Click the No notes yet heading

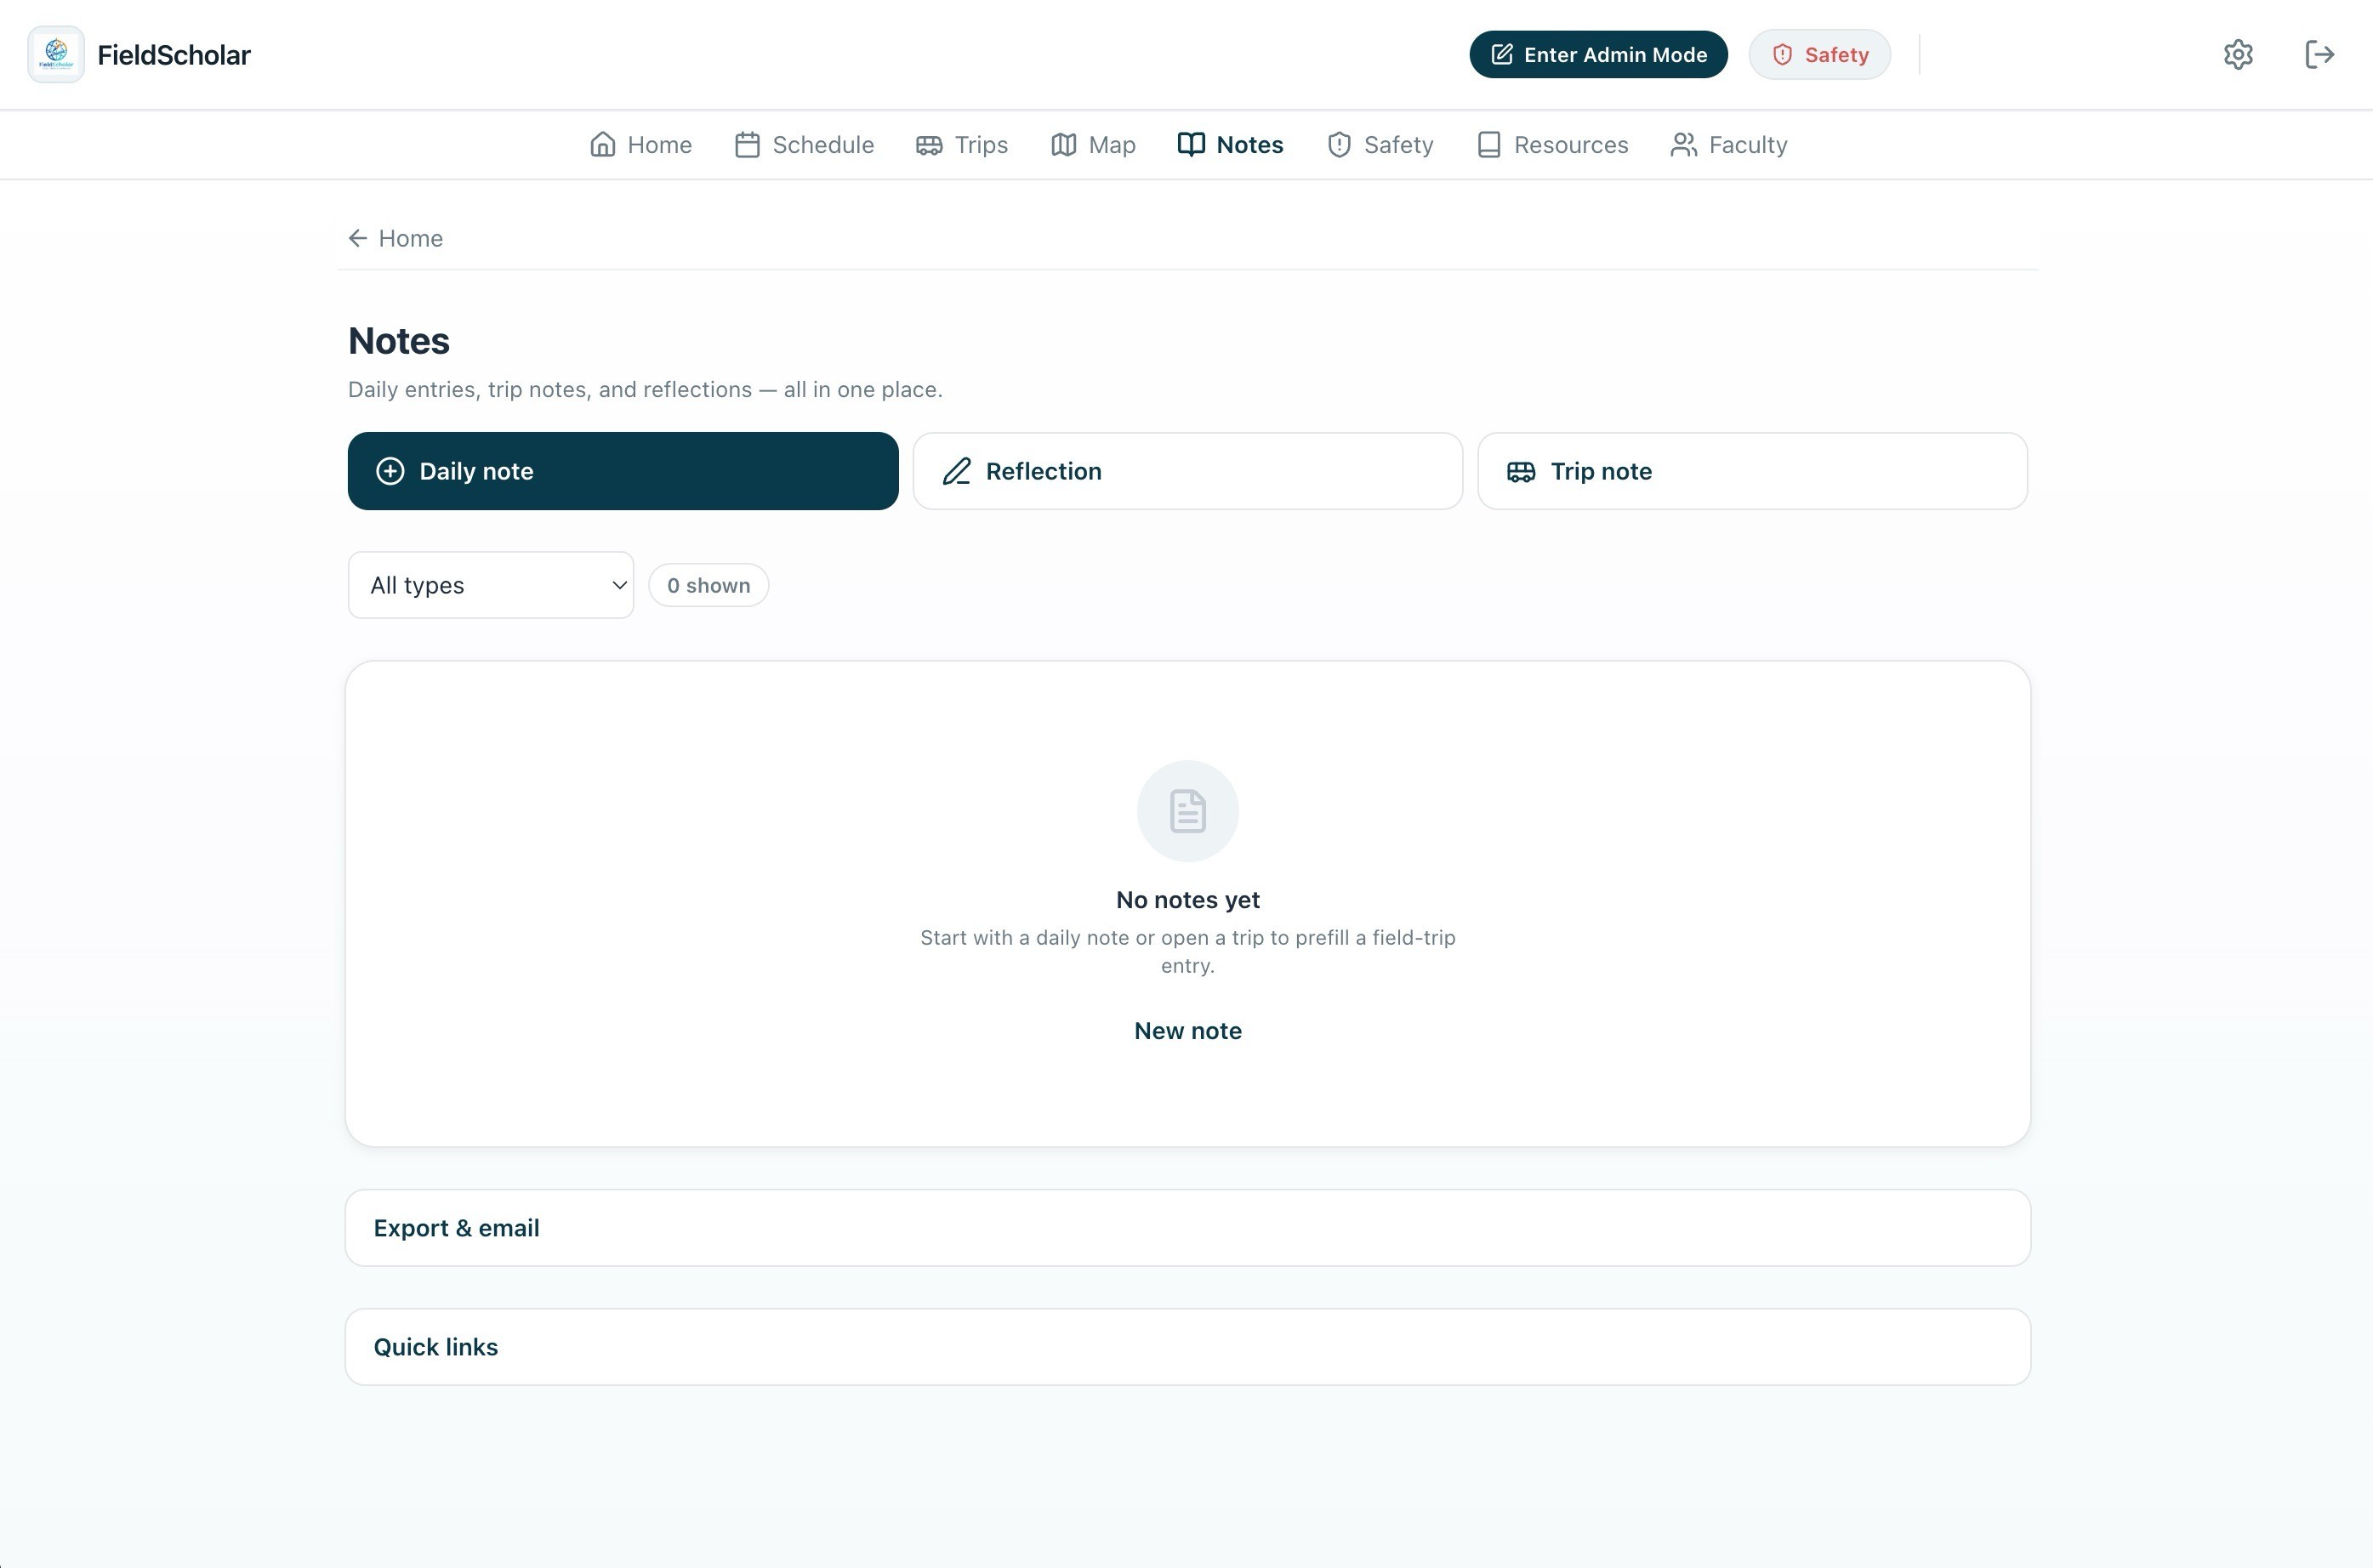[1188, 900]
